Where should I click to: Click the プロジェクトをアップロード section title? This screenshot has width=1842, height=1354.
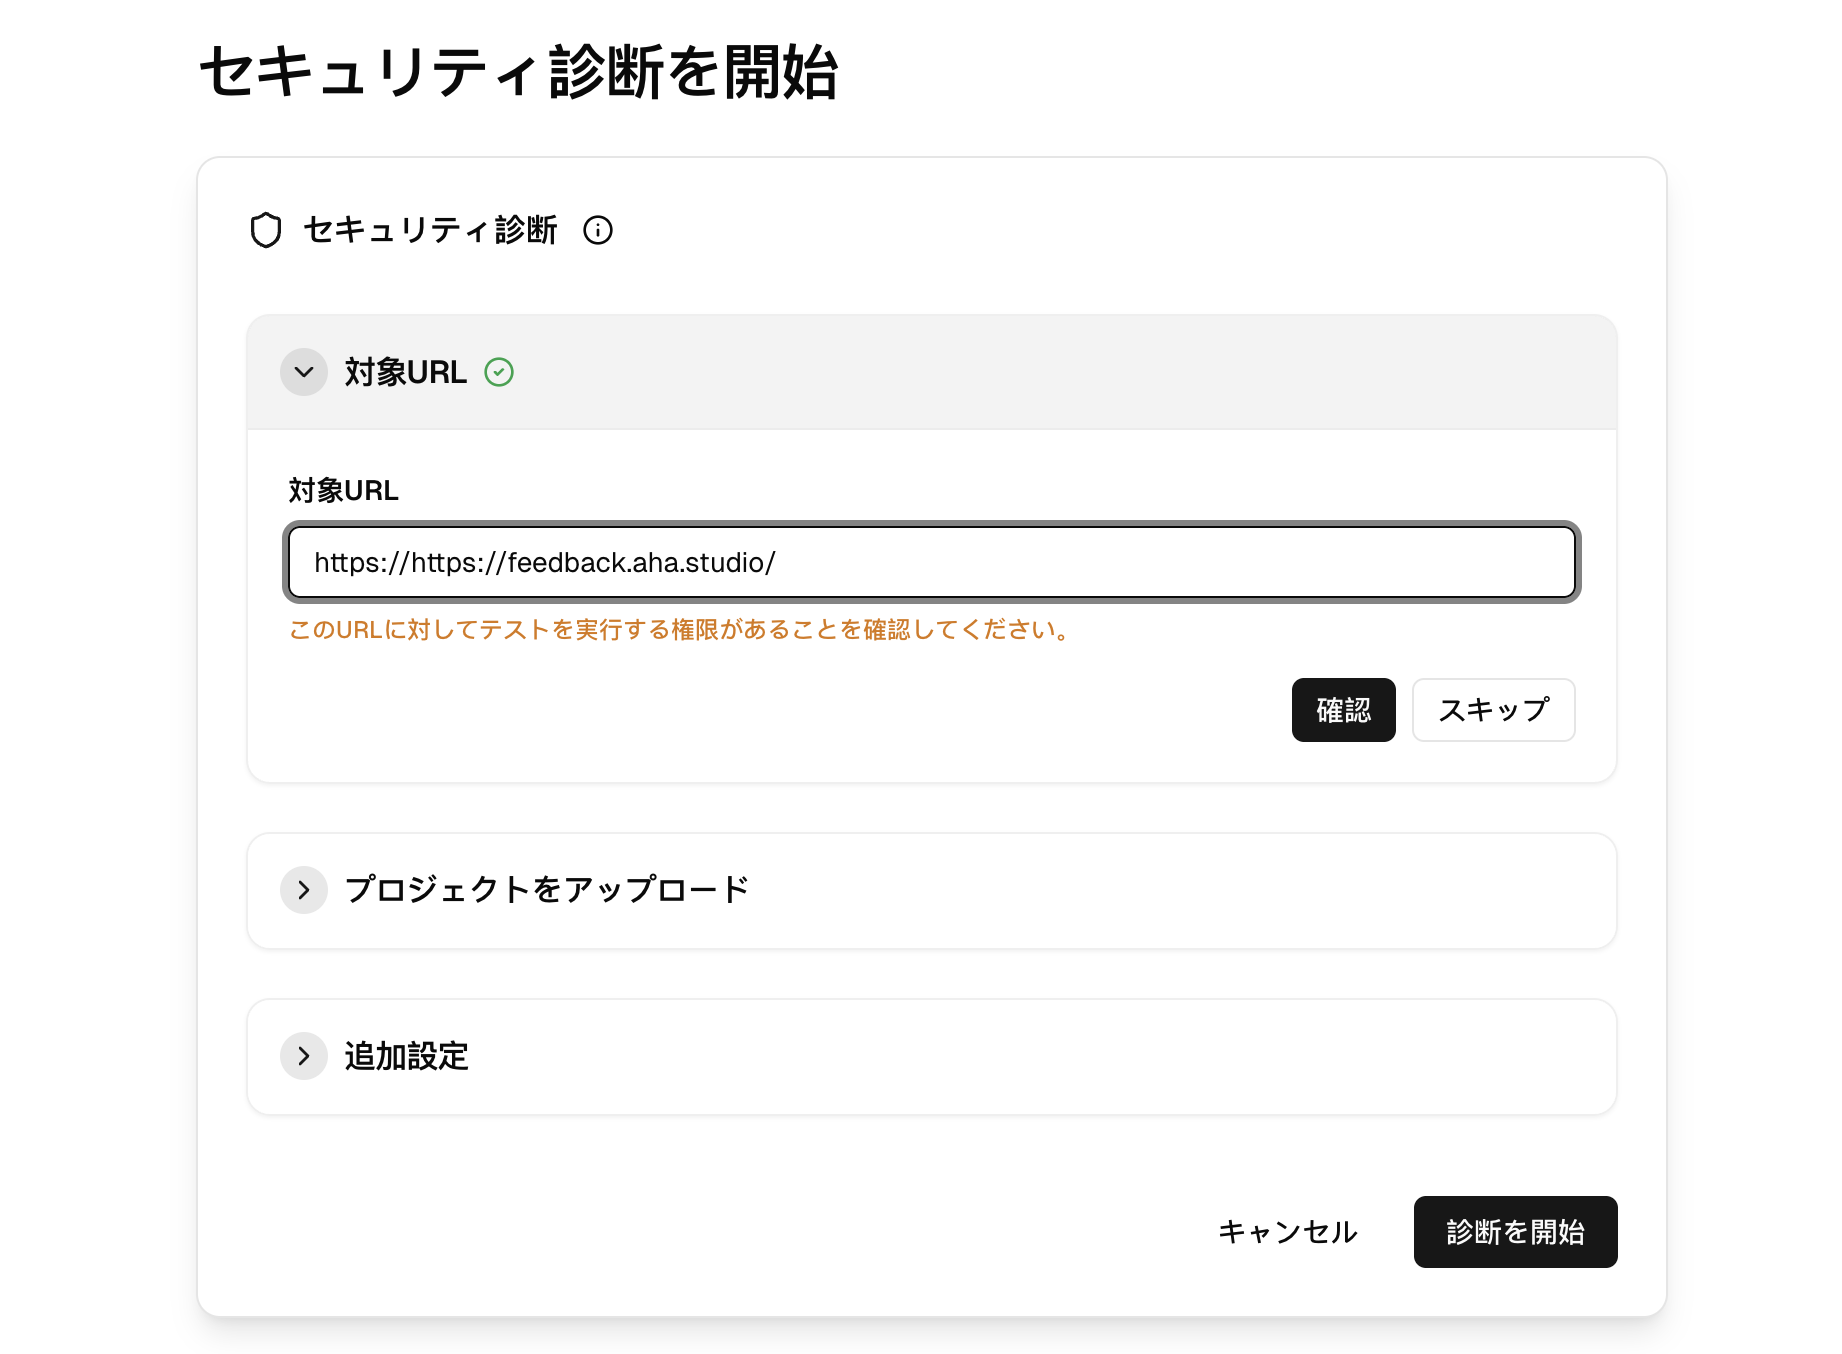pos(546,890)
